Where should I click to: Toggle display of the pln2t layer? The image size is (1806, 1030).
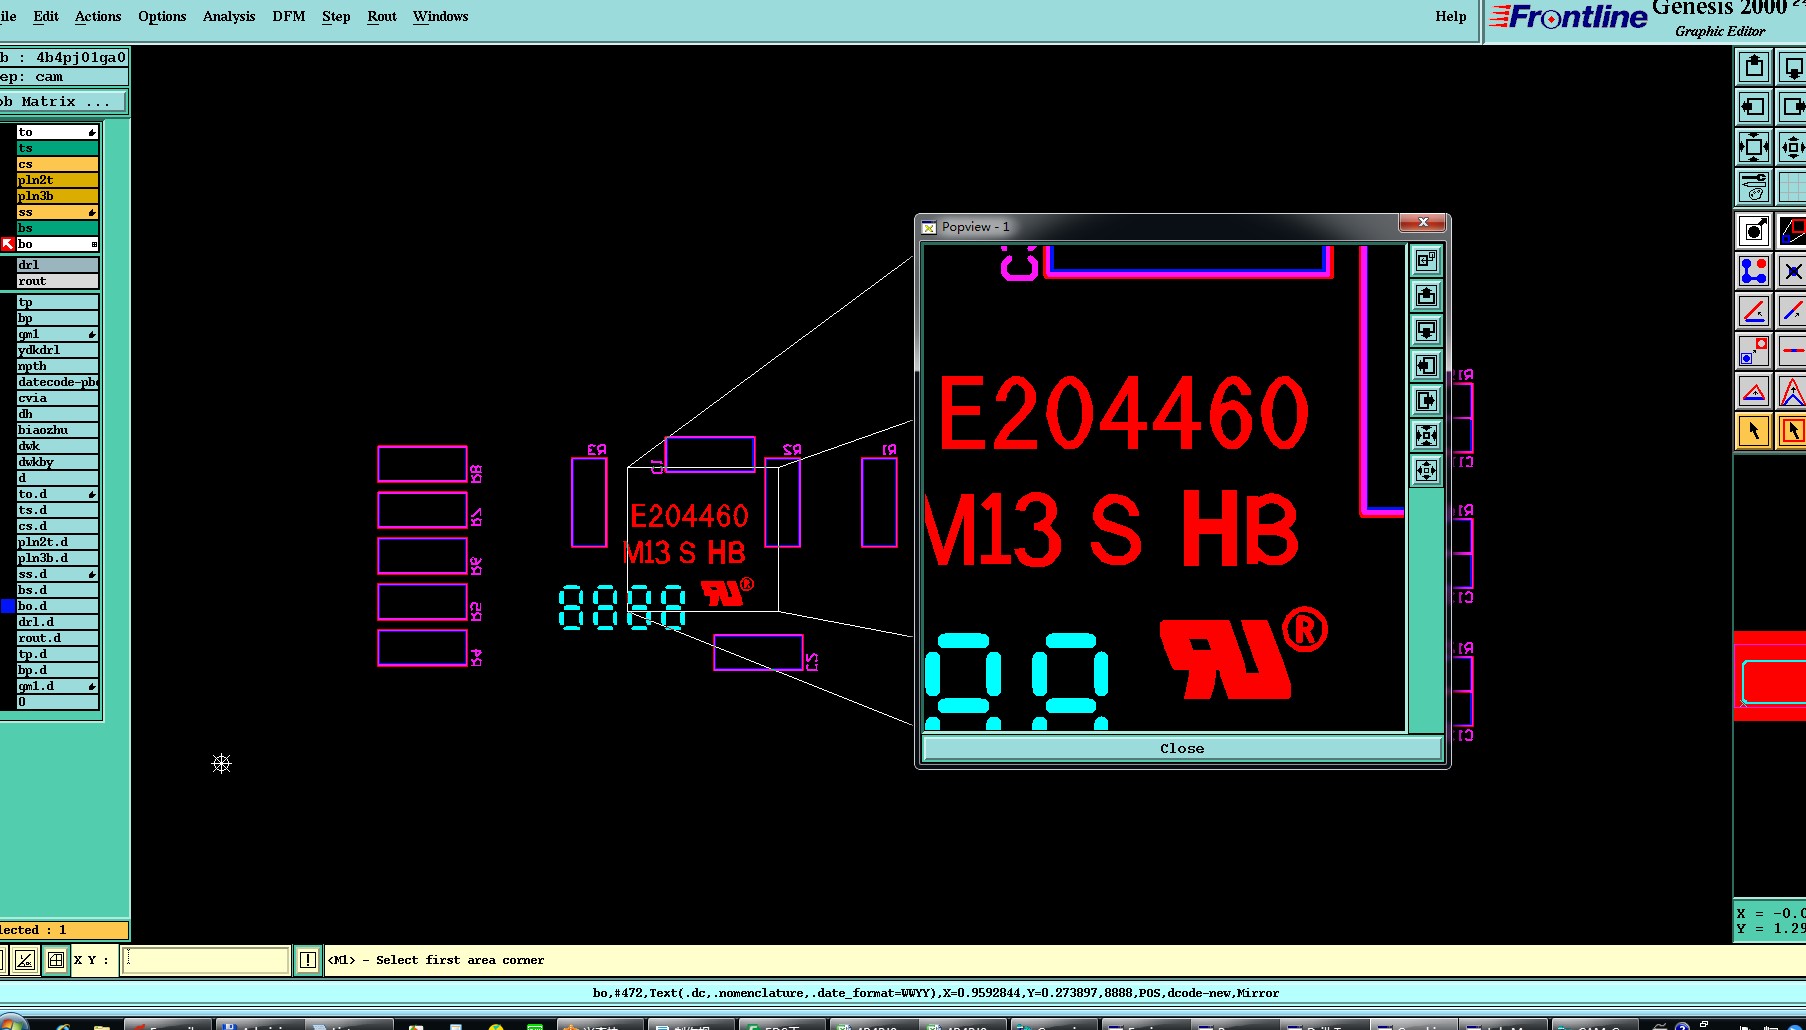coord(58,180)
